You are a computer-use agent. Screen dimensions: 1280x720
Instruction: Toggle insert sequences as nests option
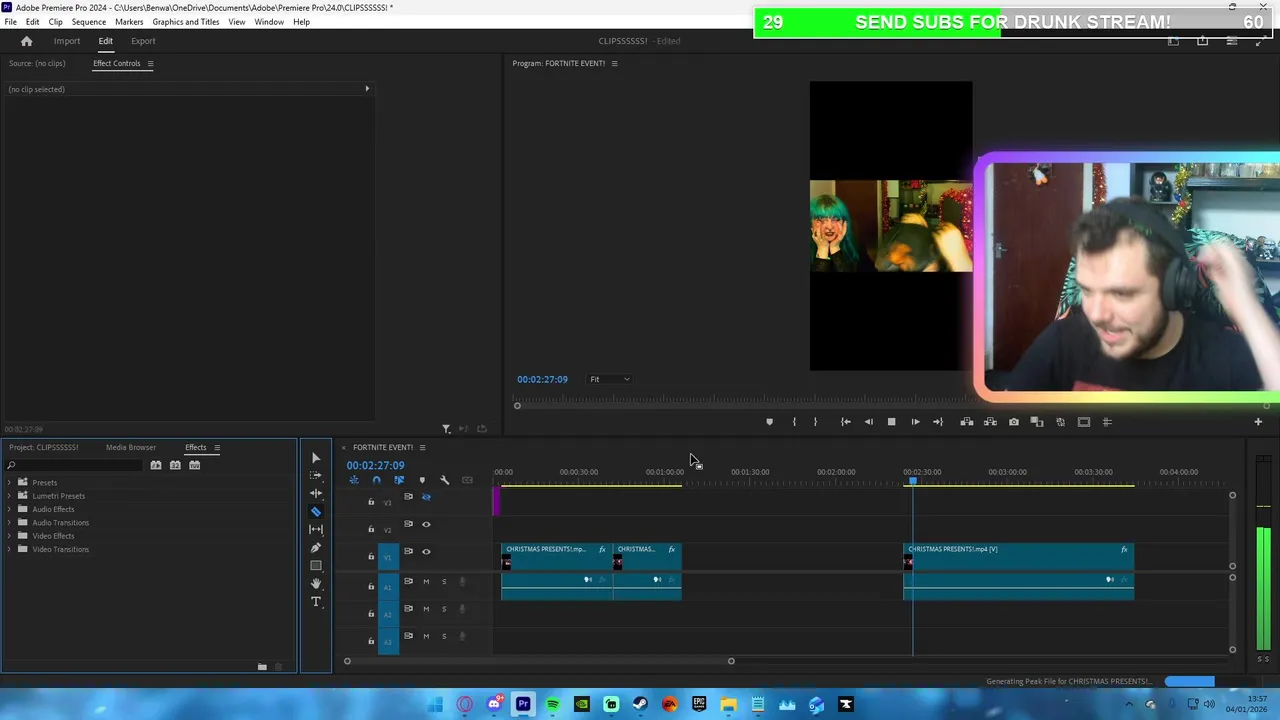[354, 480]
